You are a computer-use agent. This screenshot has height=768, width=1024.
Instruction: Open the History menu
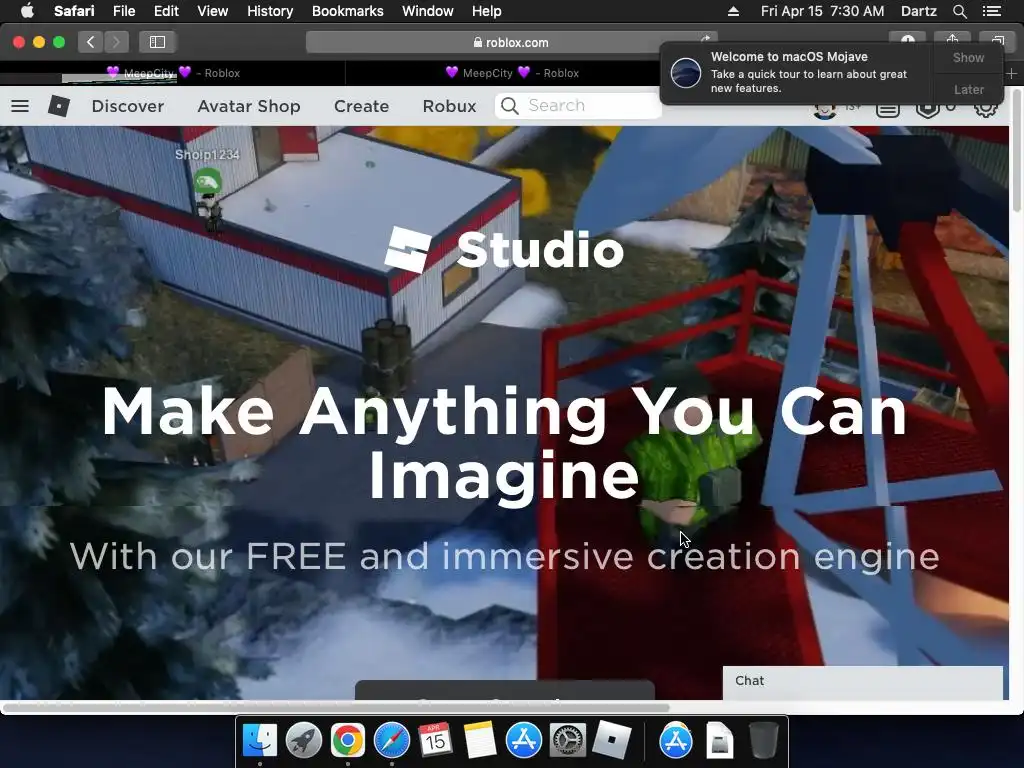pos(270,11)
